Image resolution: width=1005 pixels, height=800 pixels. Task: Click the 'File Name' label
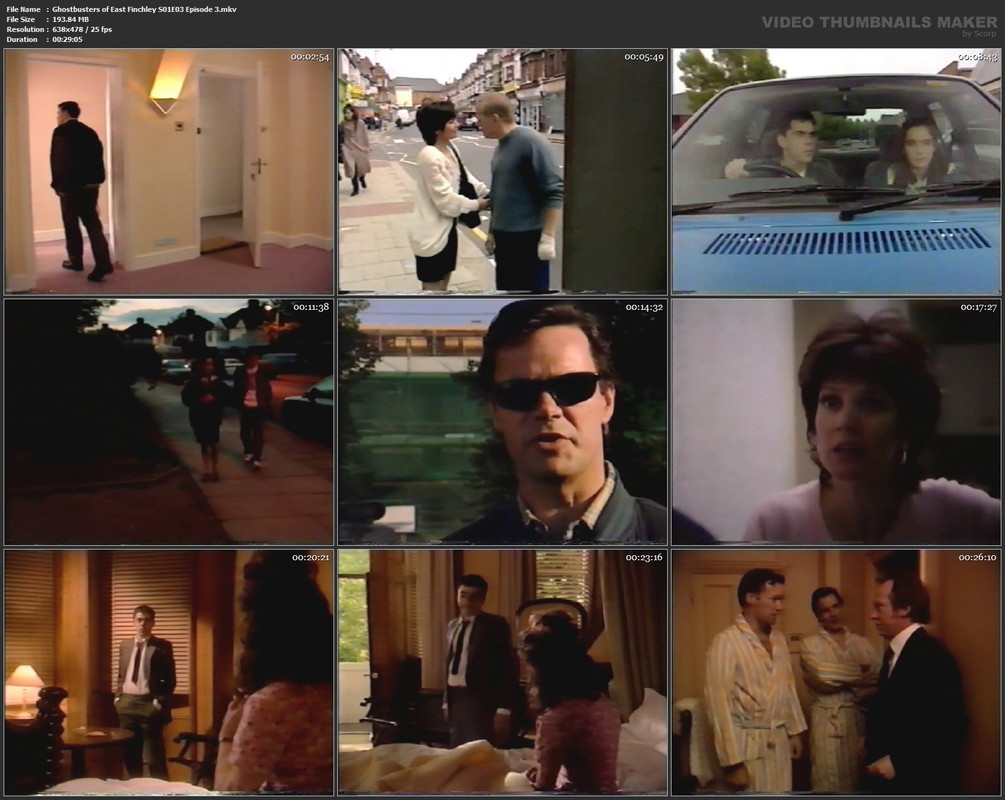(x=24, y=10)
